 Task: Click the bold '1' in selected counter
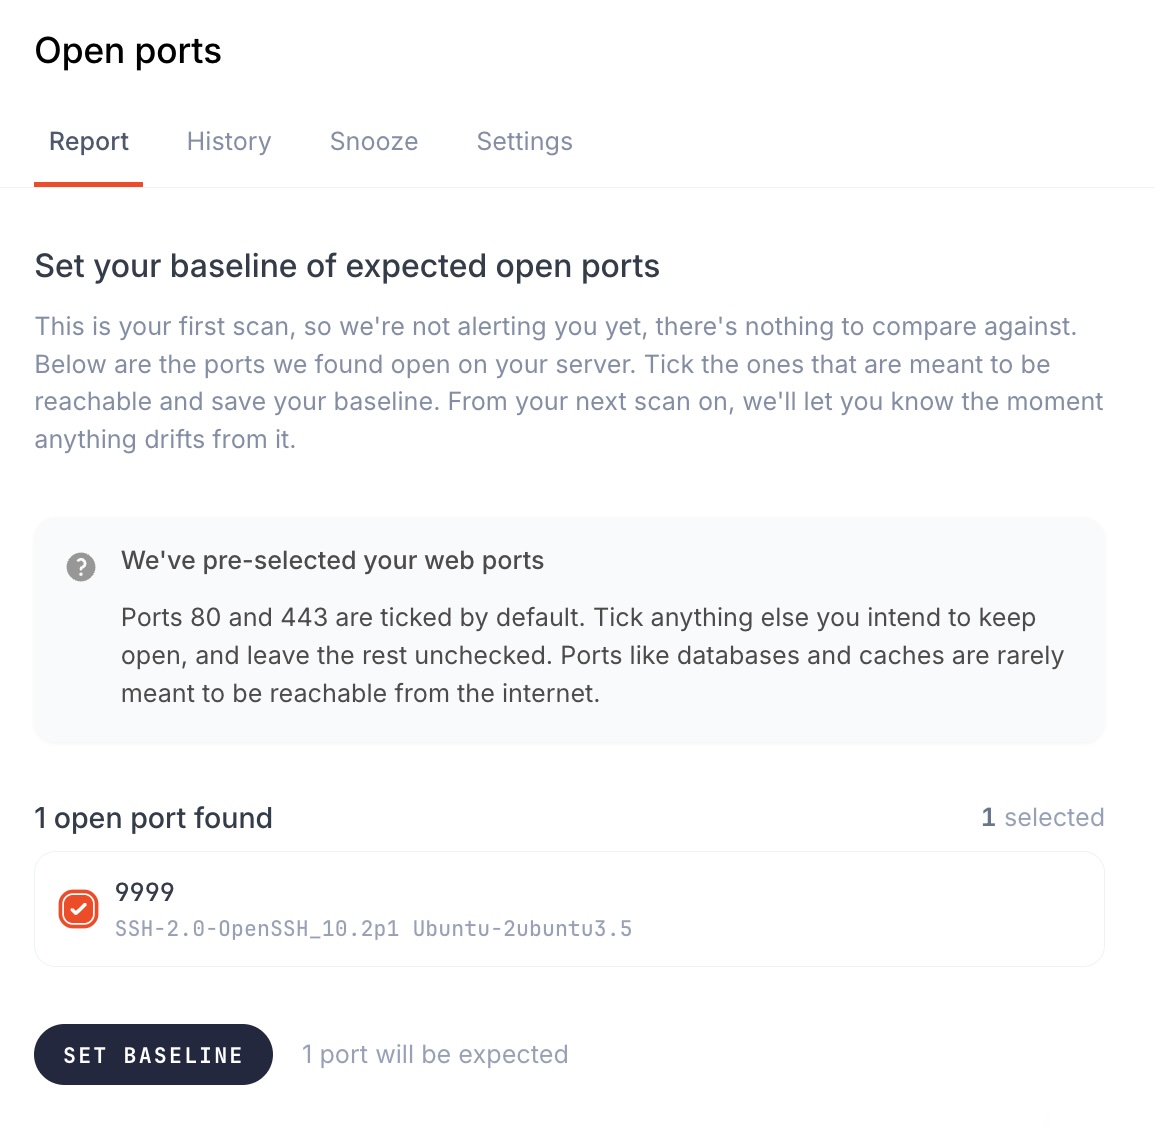tap(988, 817)
